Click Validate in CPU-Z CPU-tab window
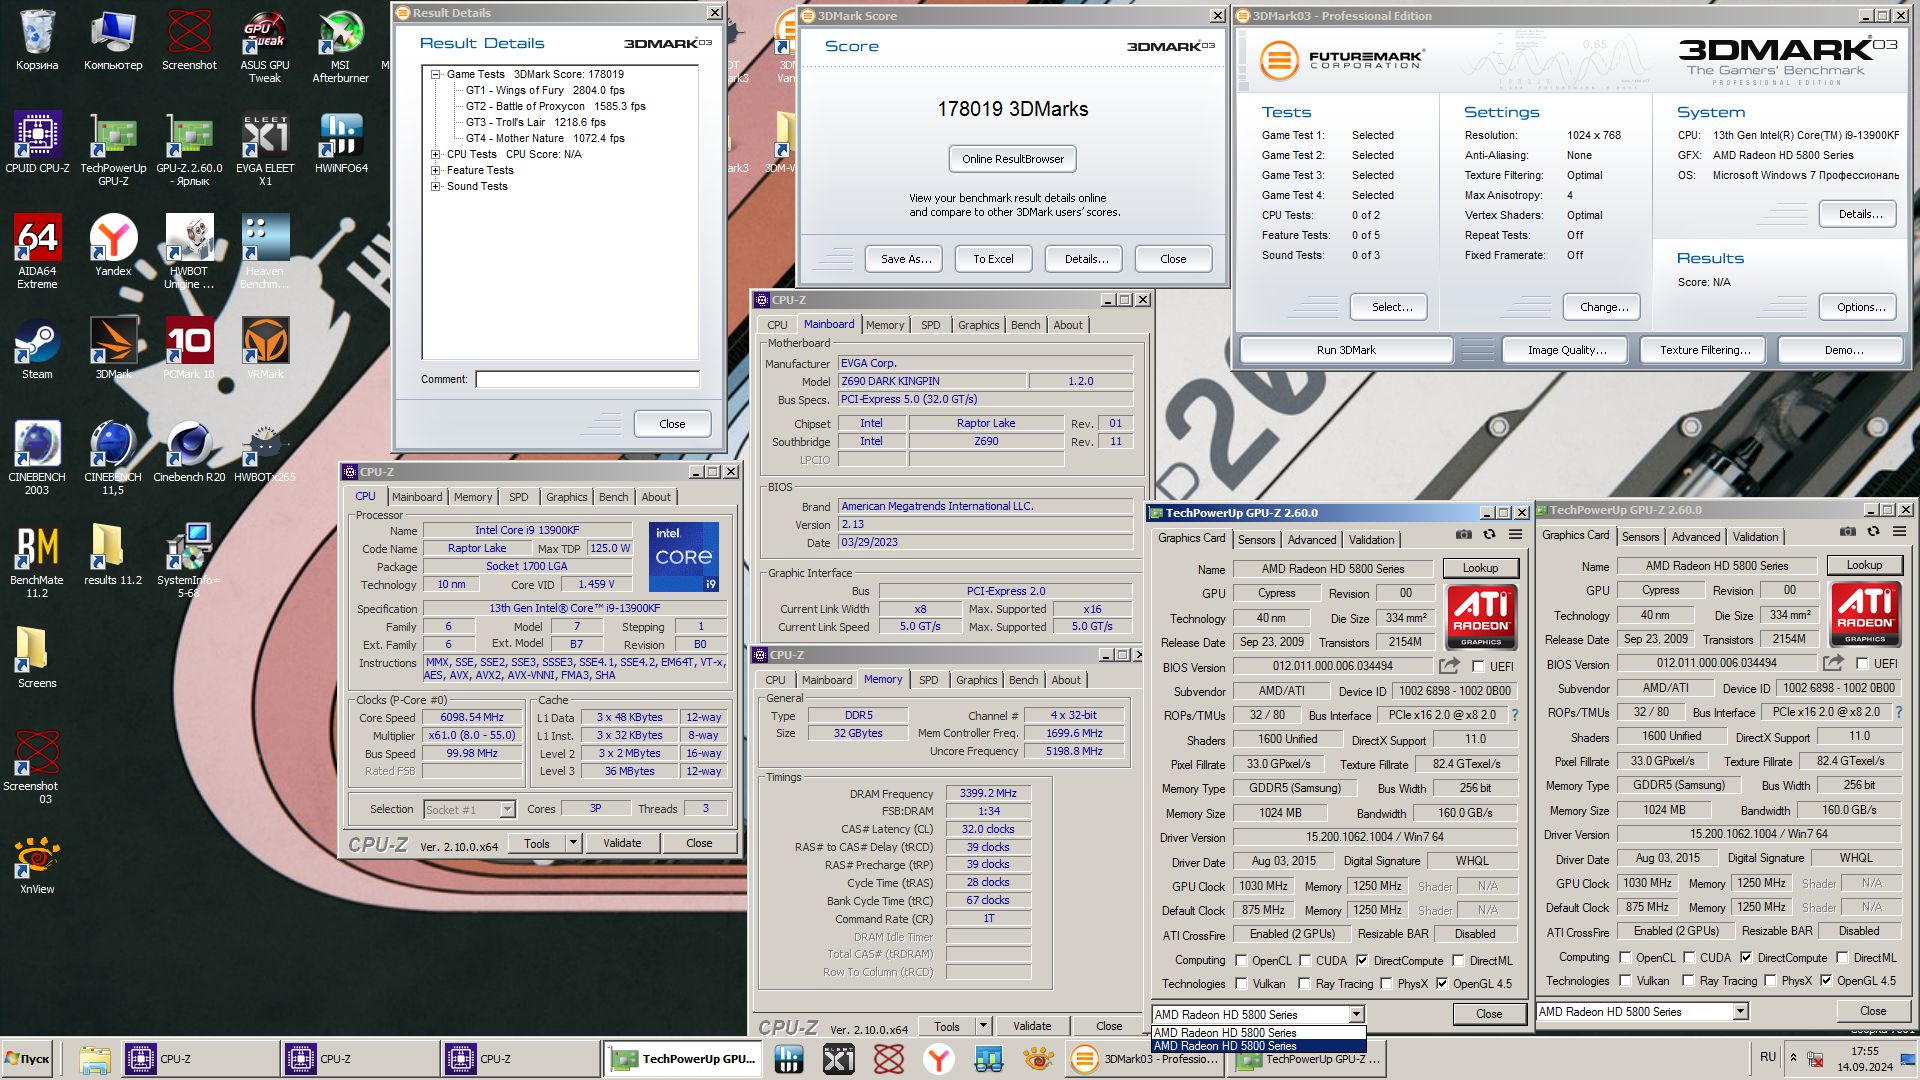Screen dimensions: 1920x1080 click(621, 843)
